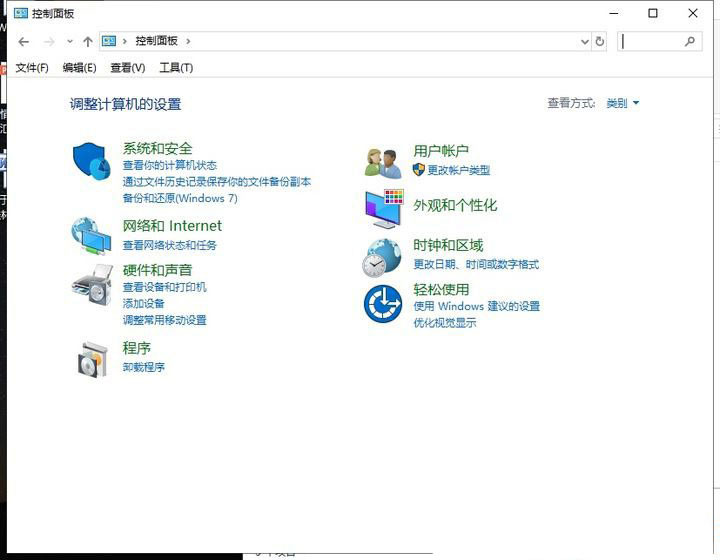720x560 pixels.
Task: Open 网络和 Internet category link
Action: point(172,226)
